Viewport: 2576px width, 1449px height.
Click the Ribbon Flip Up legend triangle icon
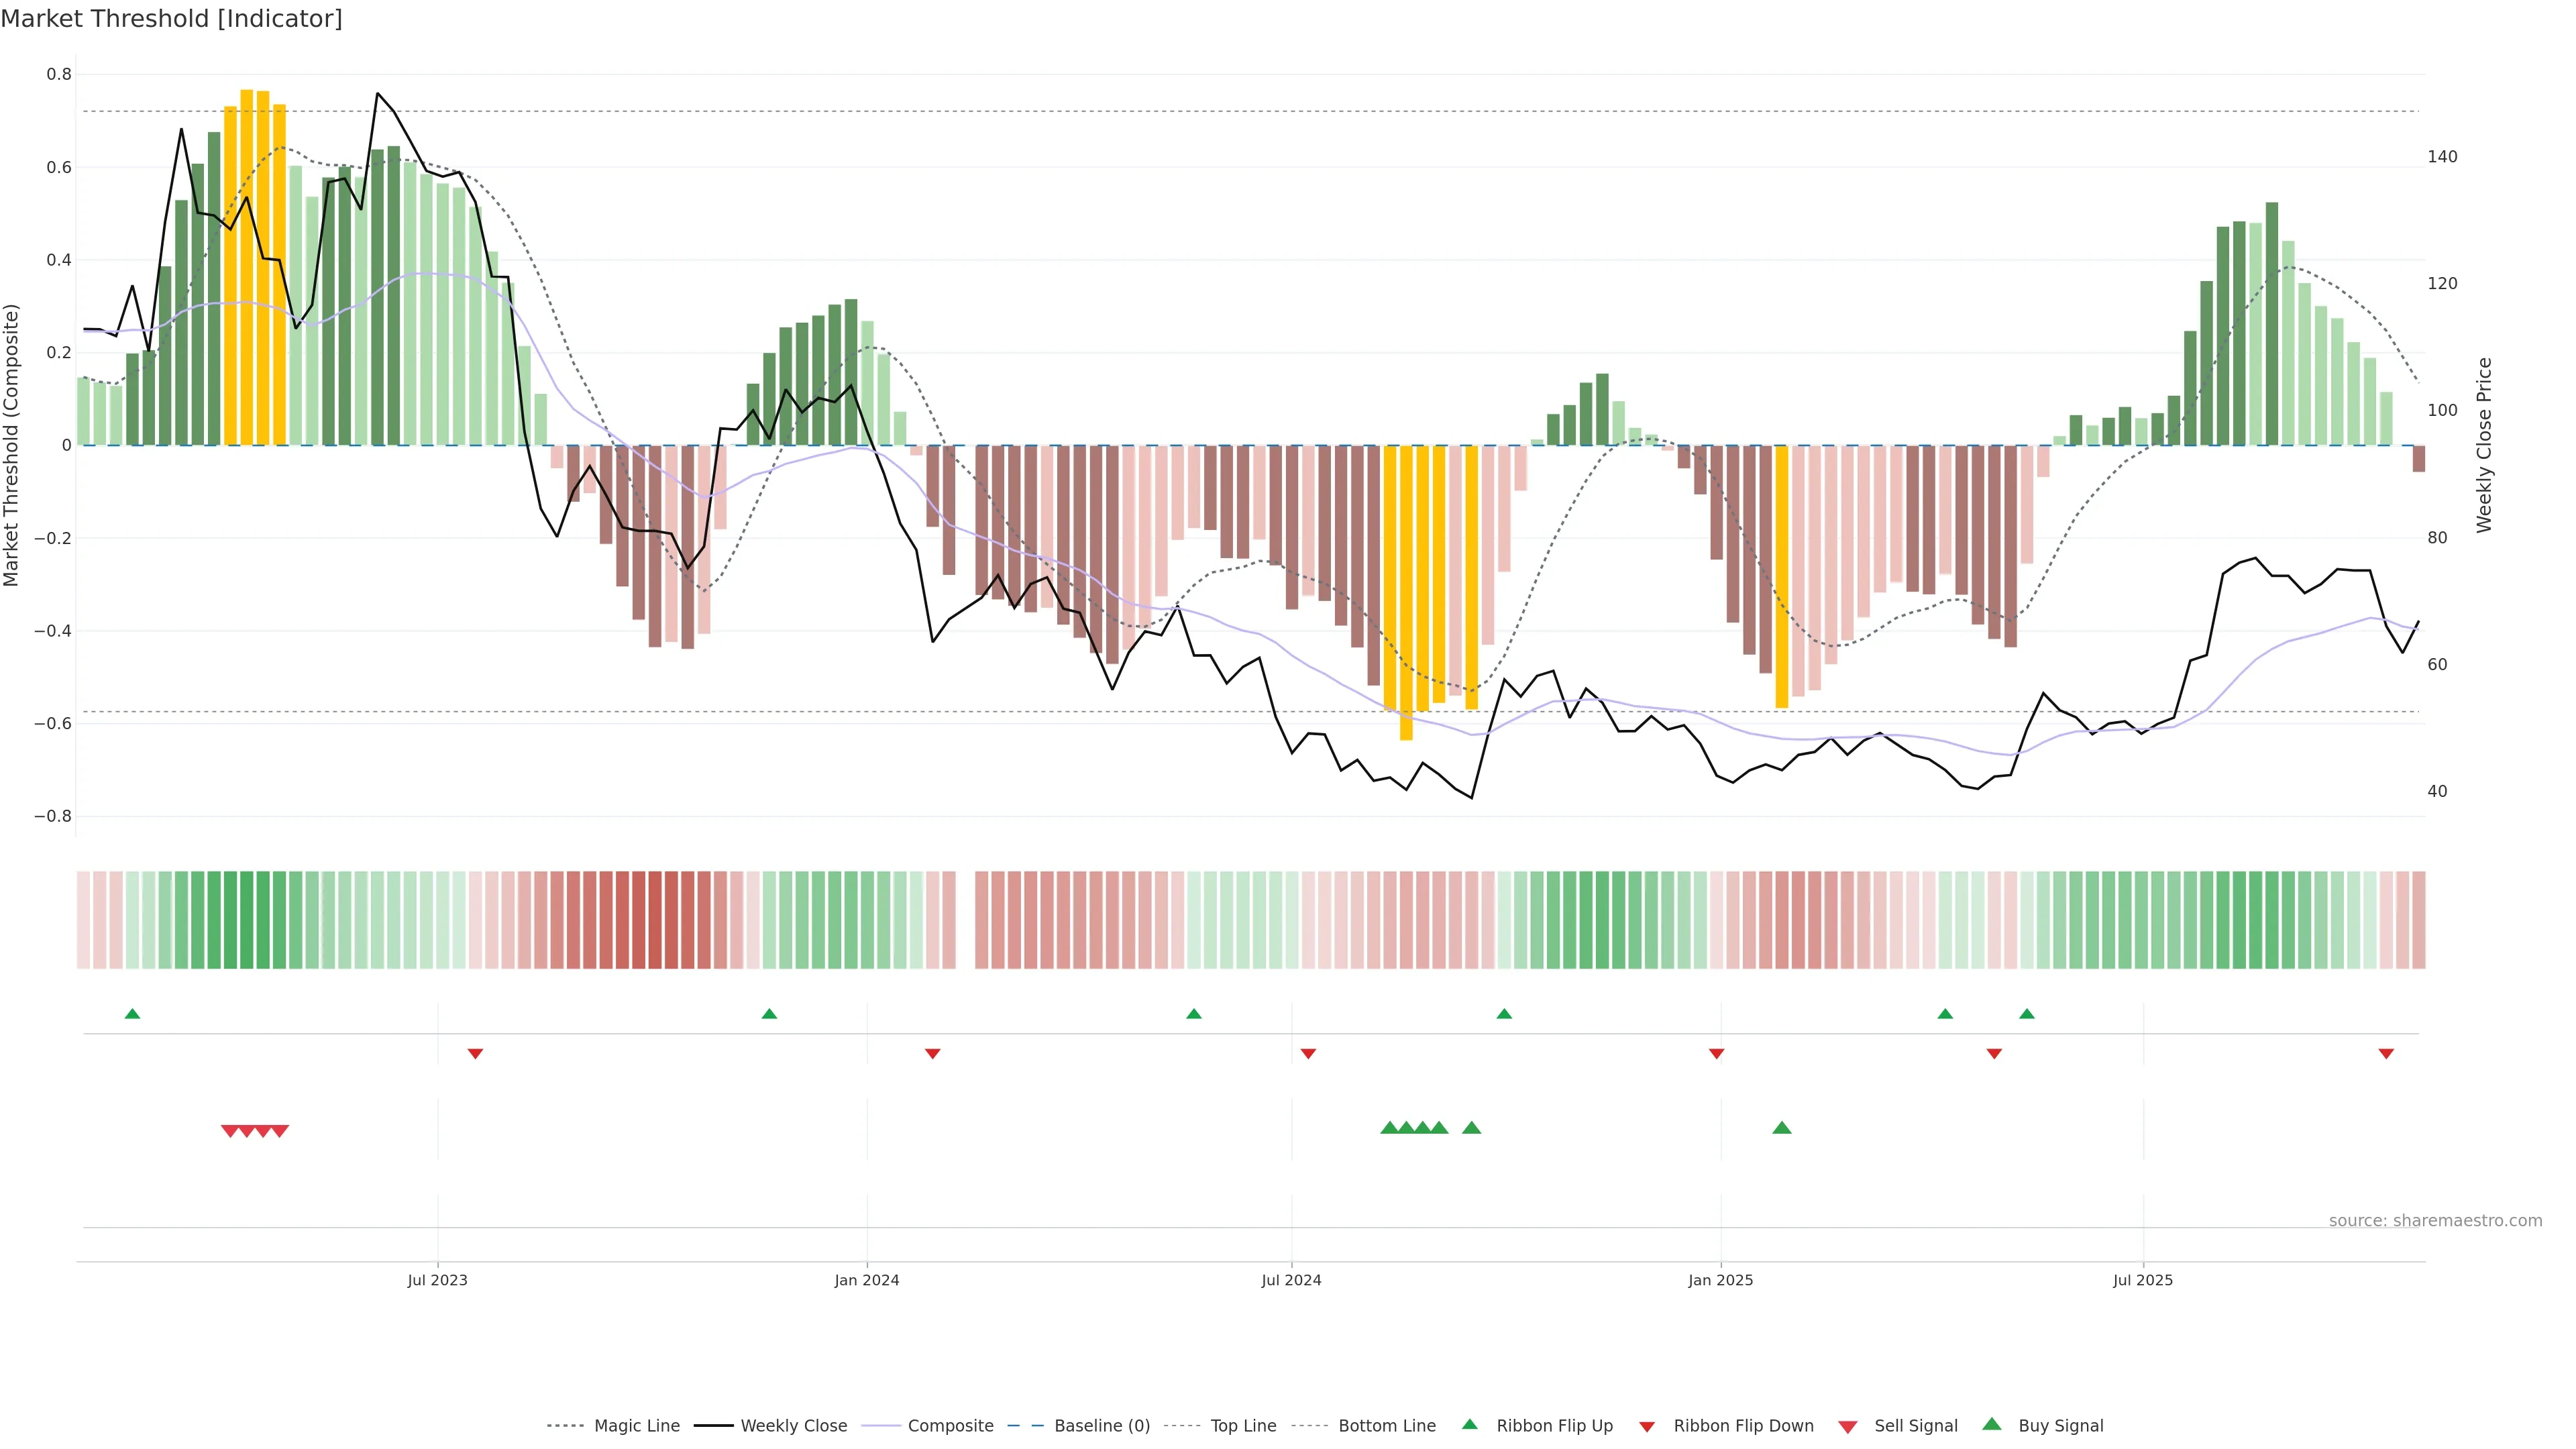click(x=1469, y=1424)
